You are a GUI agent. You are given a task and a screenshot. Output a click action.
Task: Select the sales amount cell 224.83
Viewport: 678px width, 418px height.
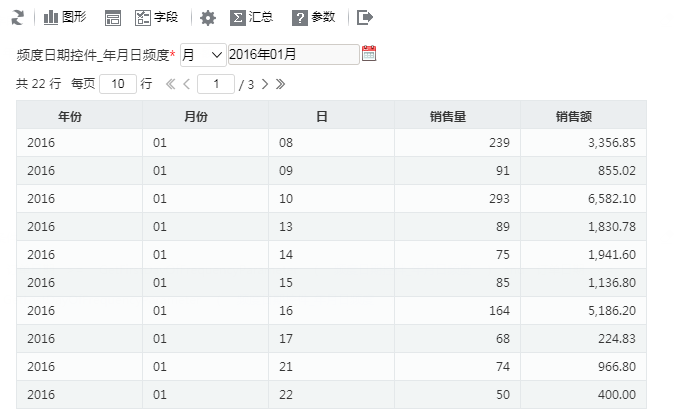tap(583, 338)
